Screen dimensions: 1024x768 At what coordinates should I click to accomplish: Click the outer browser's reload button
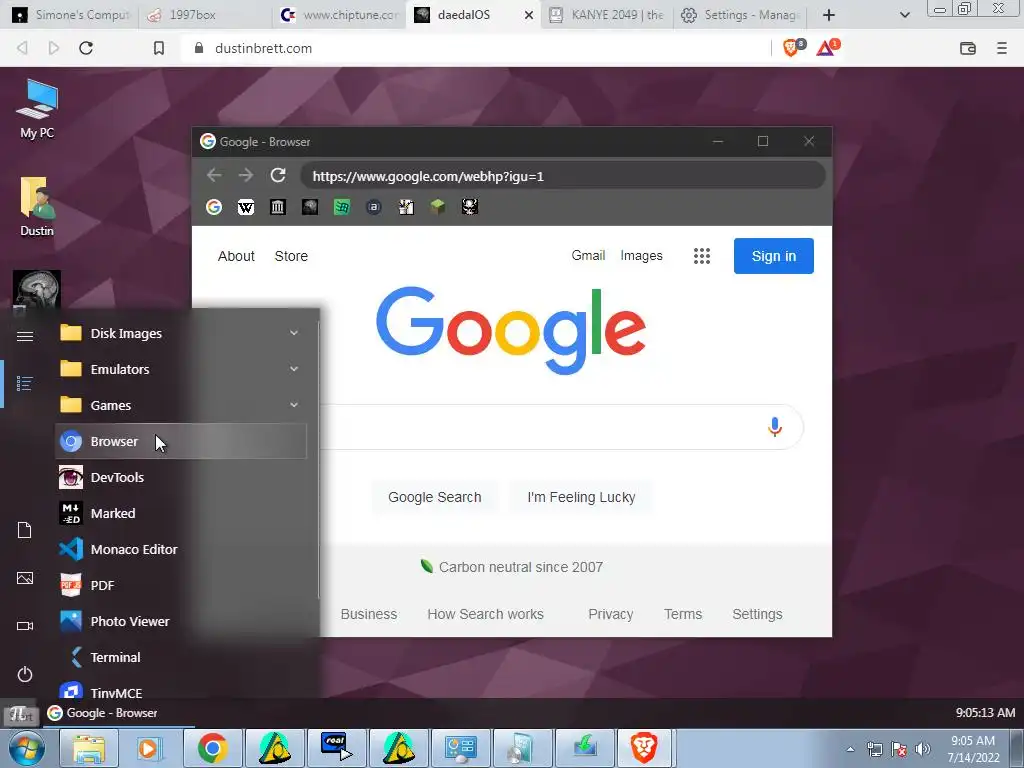click(x=86, y=48)
